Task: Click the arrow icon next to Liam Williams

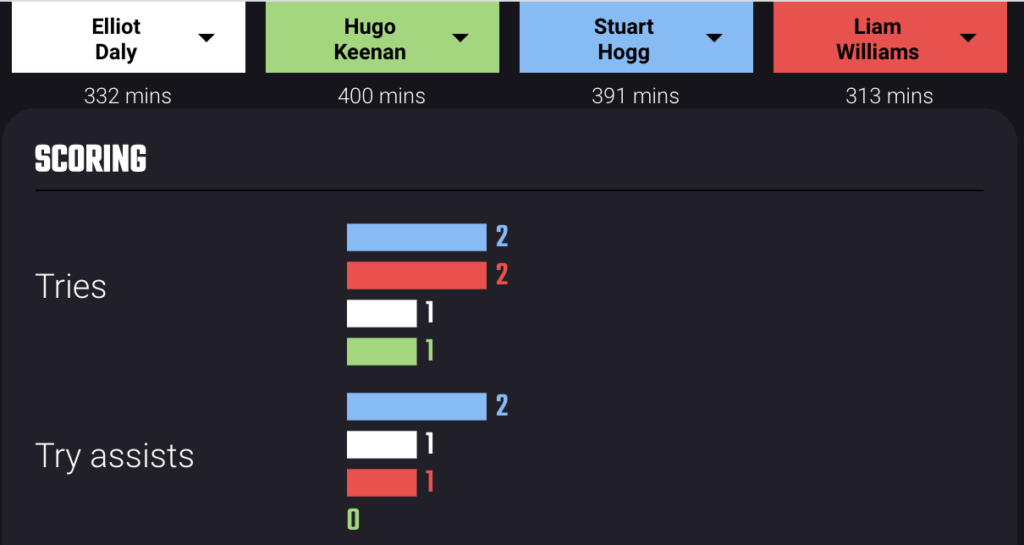Action: (x=968, y=38)
